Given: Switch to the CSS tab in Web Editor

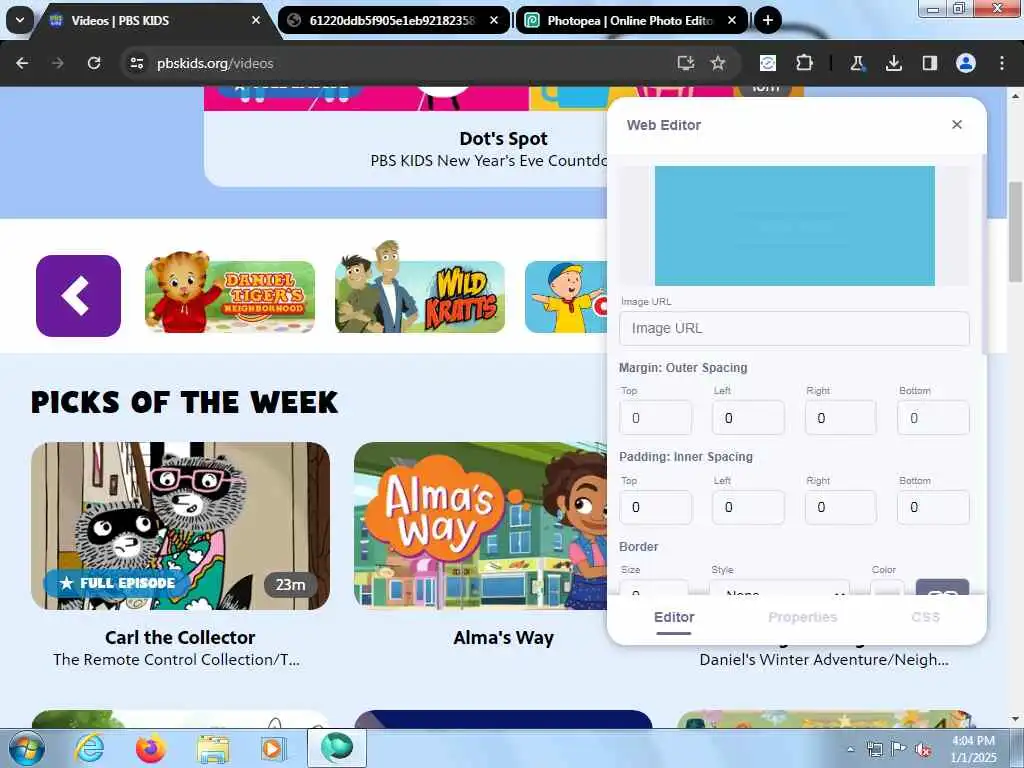Looking at the screenshot, I should 925,617.
